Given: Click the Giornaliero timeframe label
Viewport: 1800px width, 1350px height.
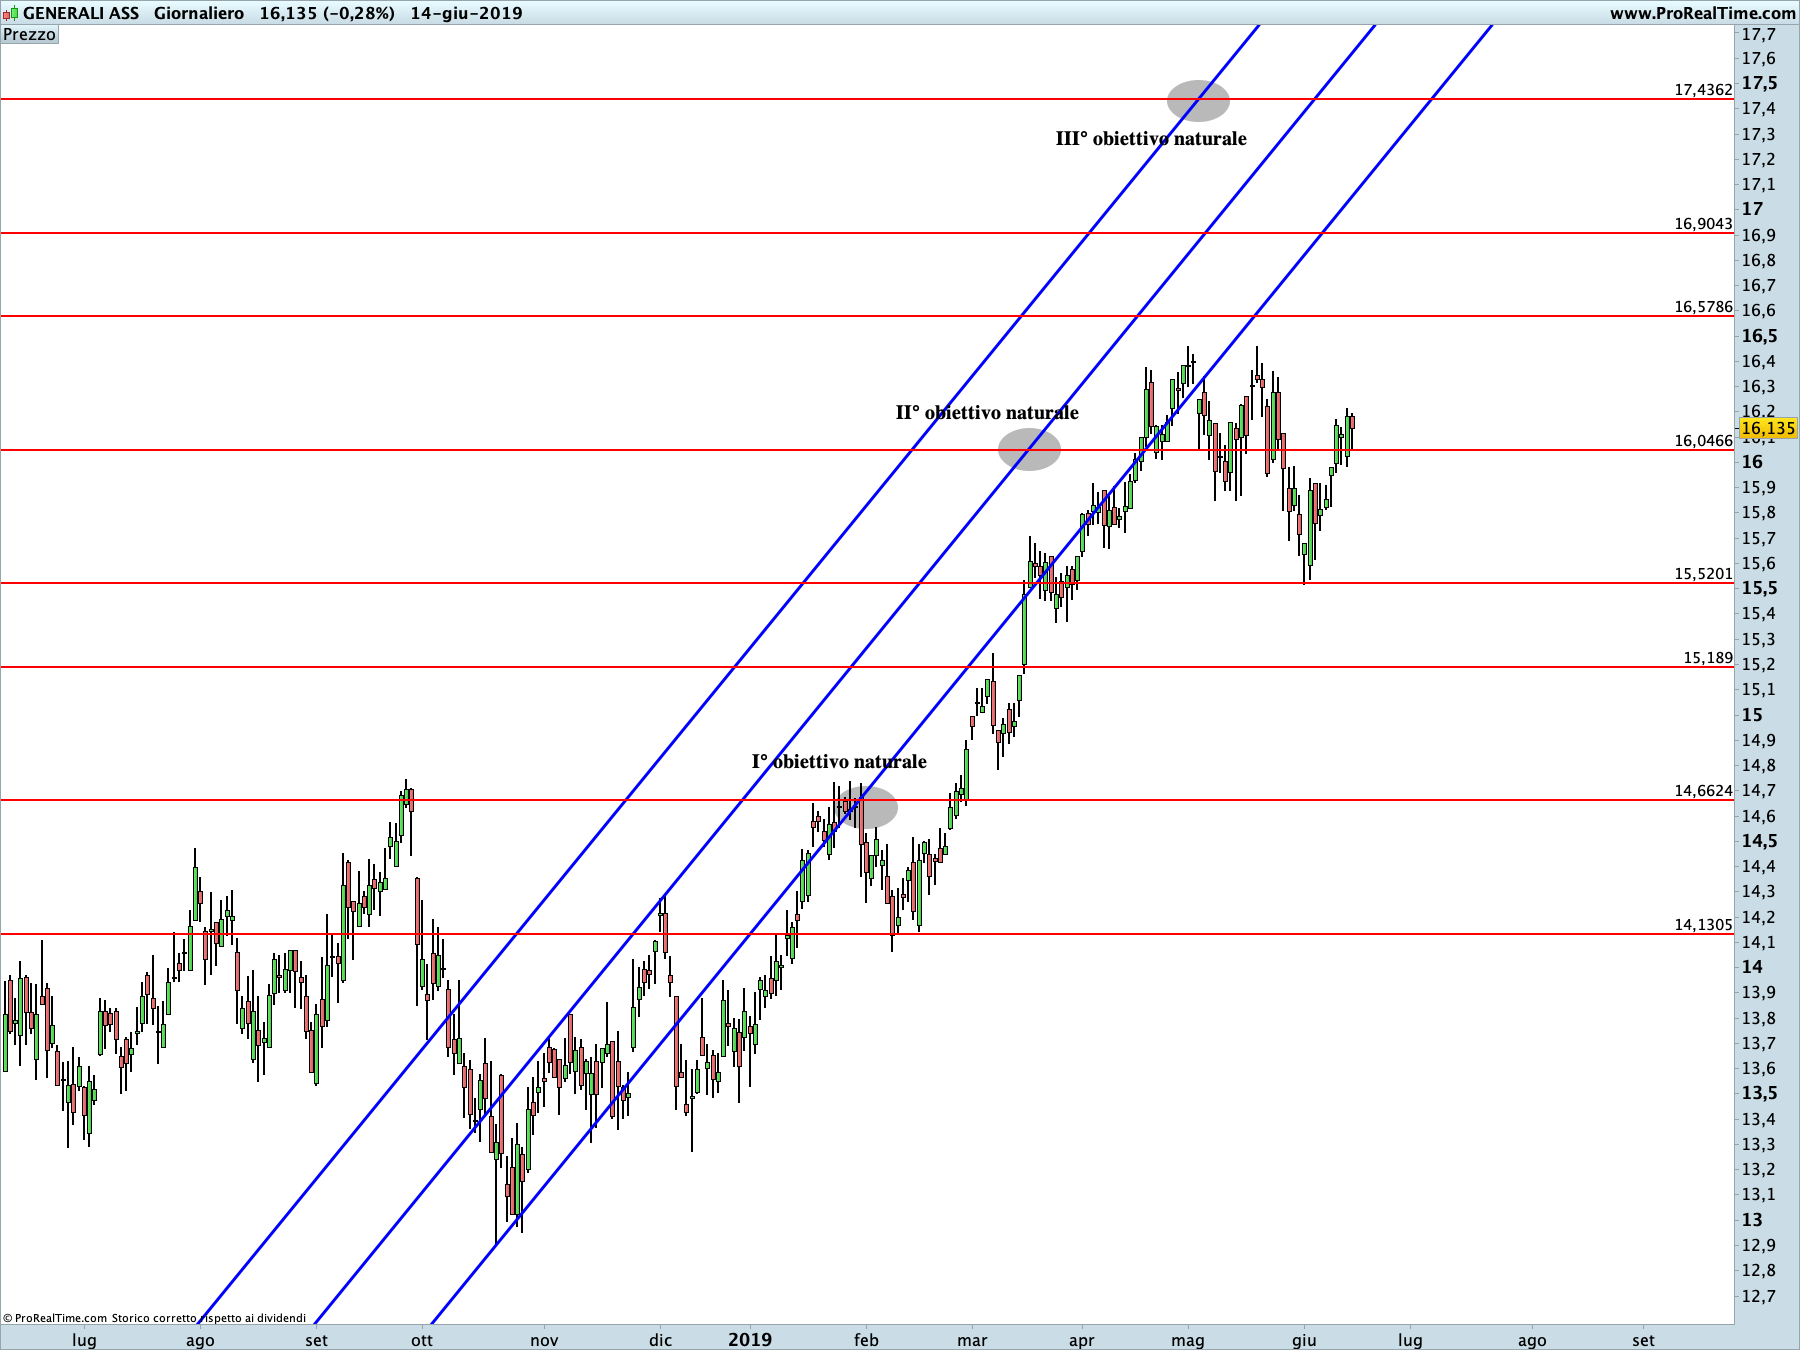Looking at the screenshot, I should (199, 13).
